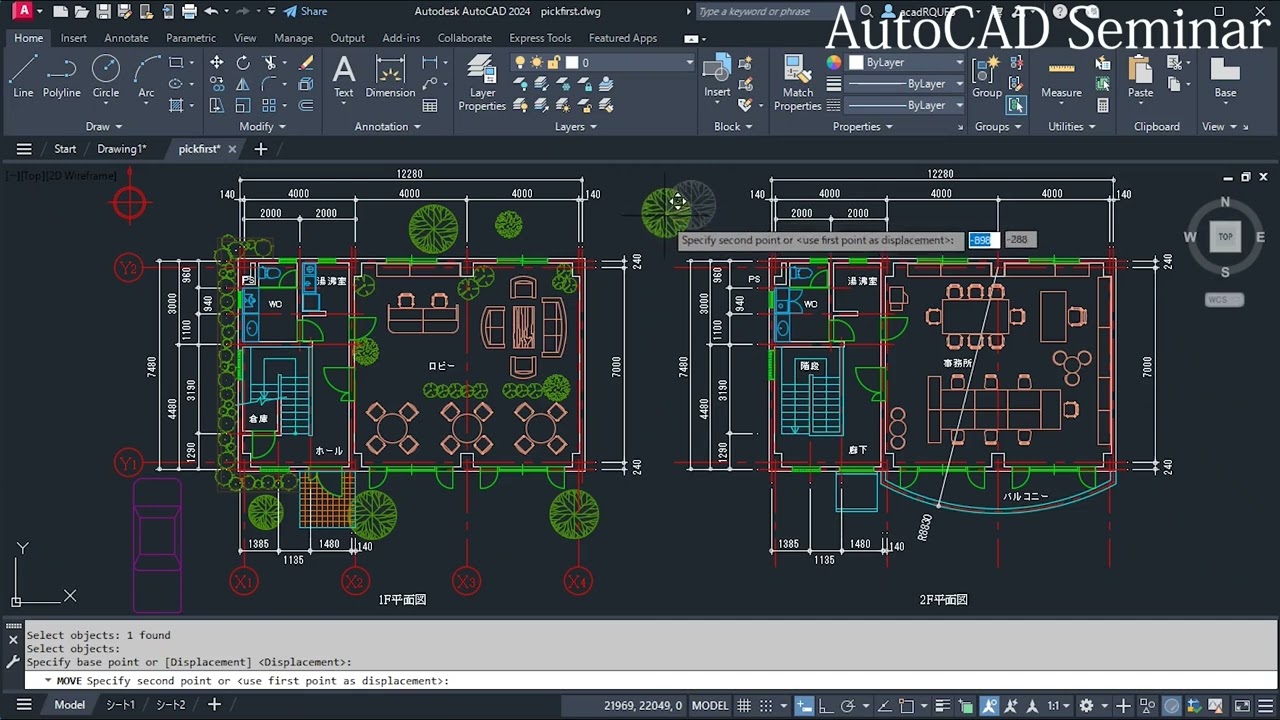The image size is (1280, 720).
Task: Open the Insert ribbon tab
Action: point(74,38)
